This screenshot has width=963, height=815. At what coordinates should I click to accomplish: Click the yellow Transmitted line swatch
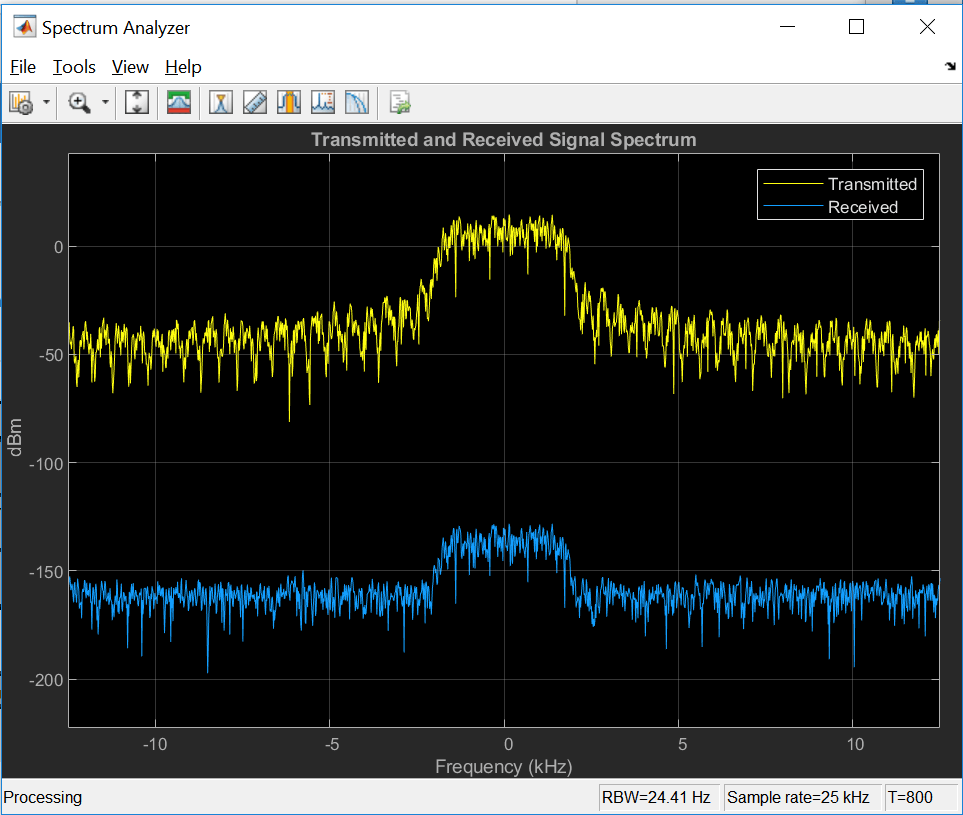pos(793,184)
